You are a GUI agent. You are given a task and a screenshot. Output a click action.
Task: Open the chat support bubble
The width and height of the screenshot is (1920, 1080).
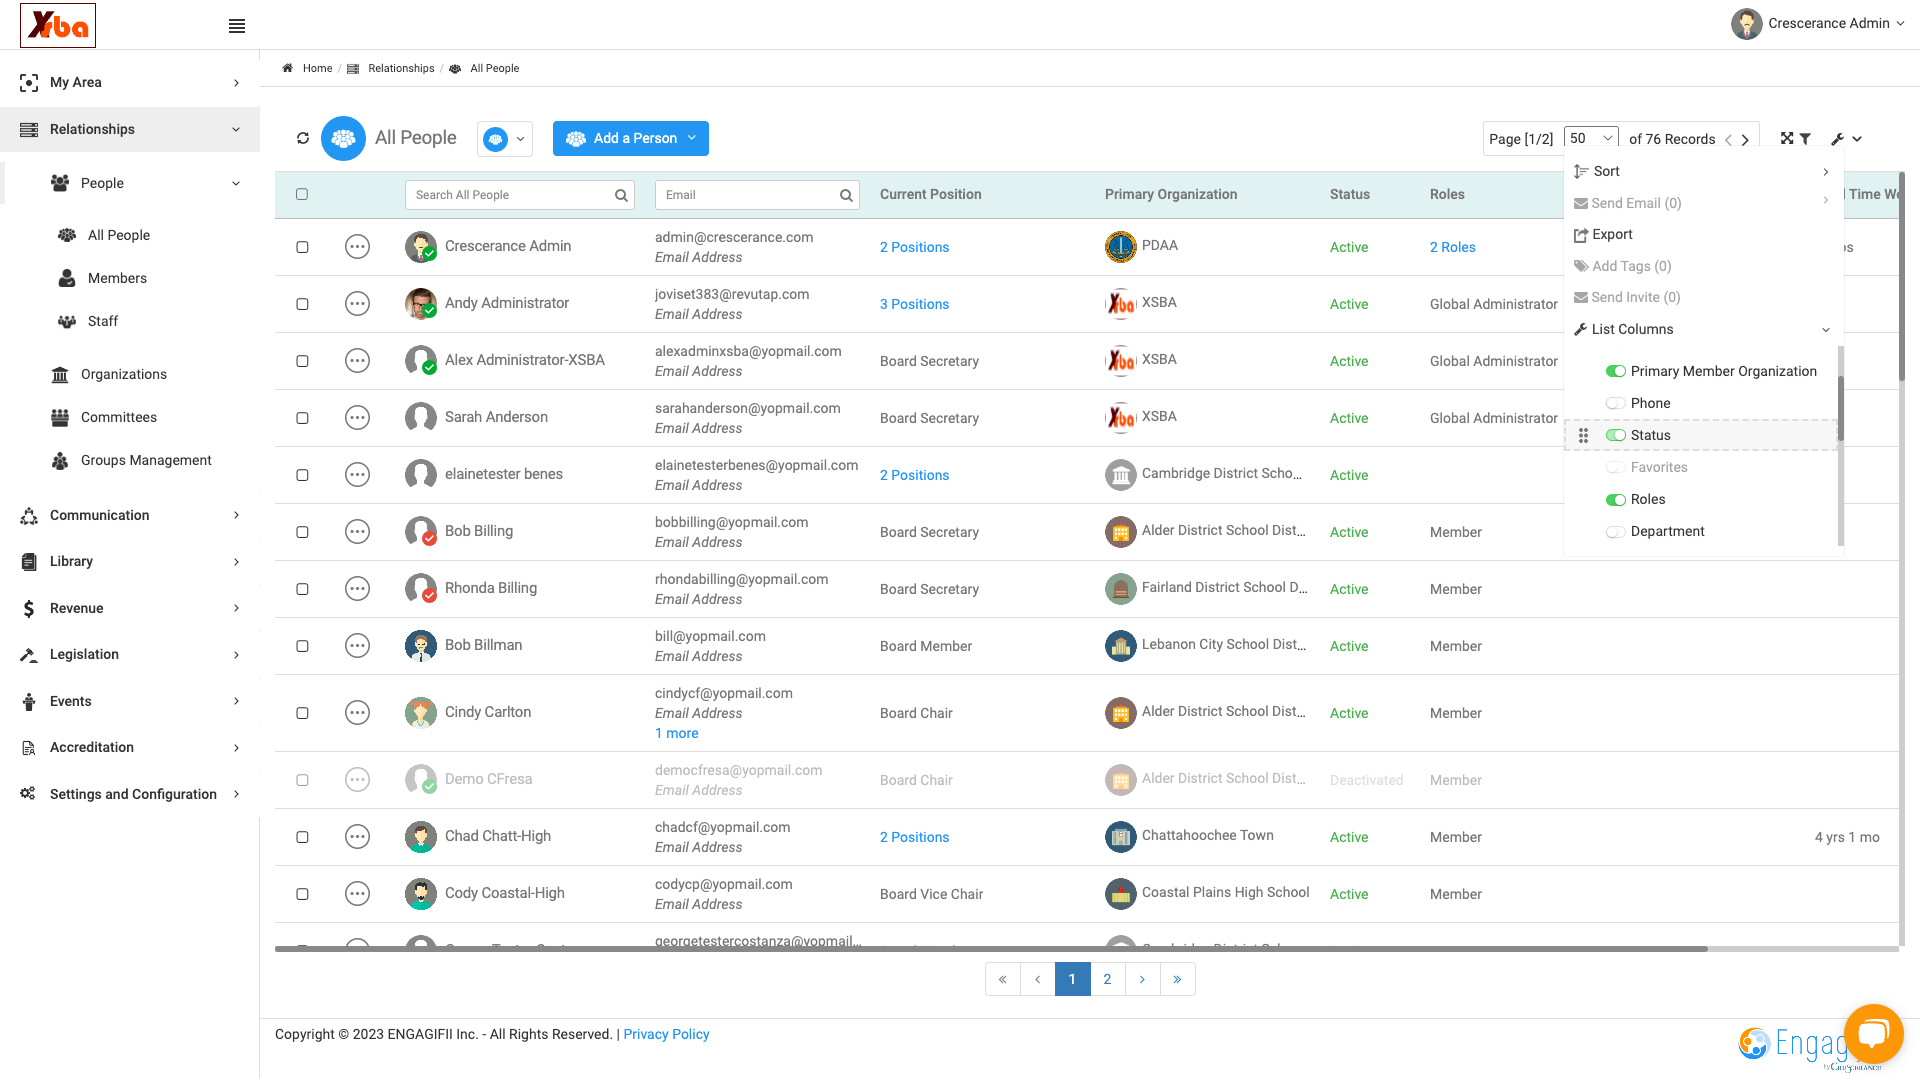pos(1873,1033)
